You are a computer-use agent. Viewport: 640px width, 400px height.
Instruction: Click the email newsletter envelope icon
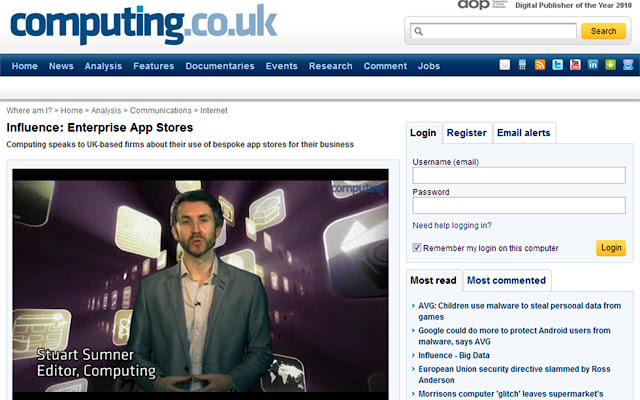click(506, 65)
